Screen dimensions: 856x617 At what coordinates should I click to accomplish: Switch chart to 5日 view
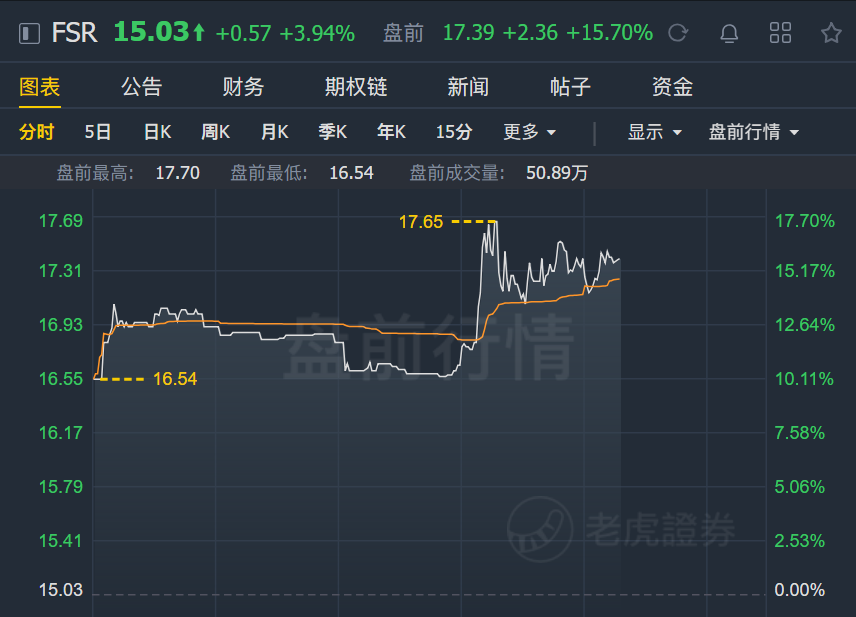98,132
